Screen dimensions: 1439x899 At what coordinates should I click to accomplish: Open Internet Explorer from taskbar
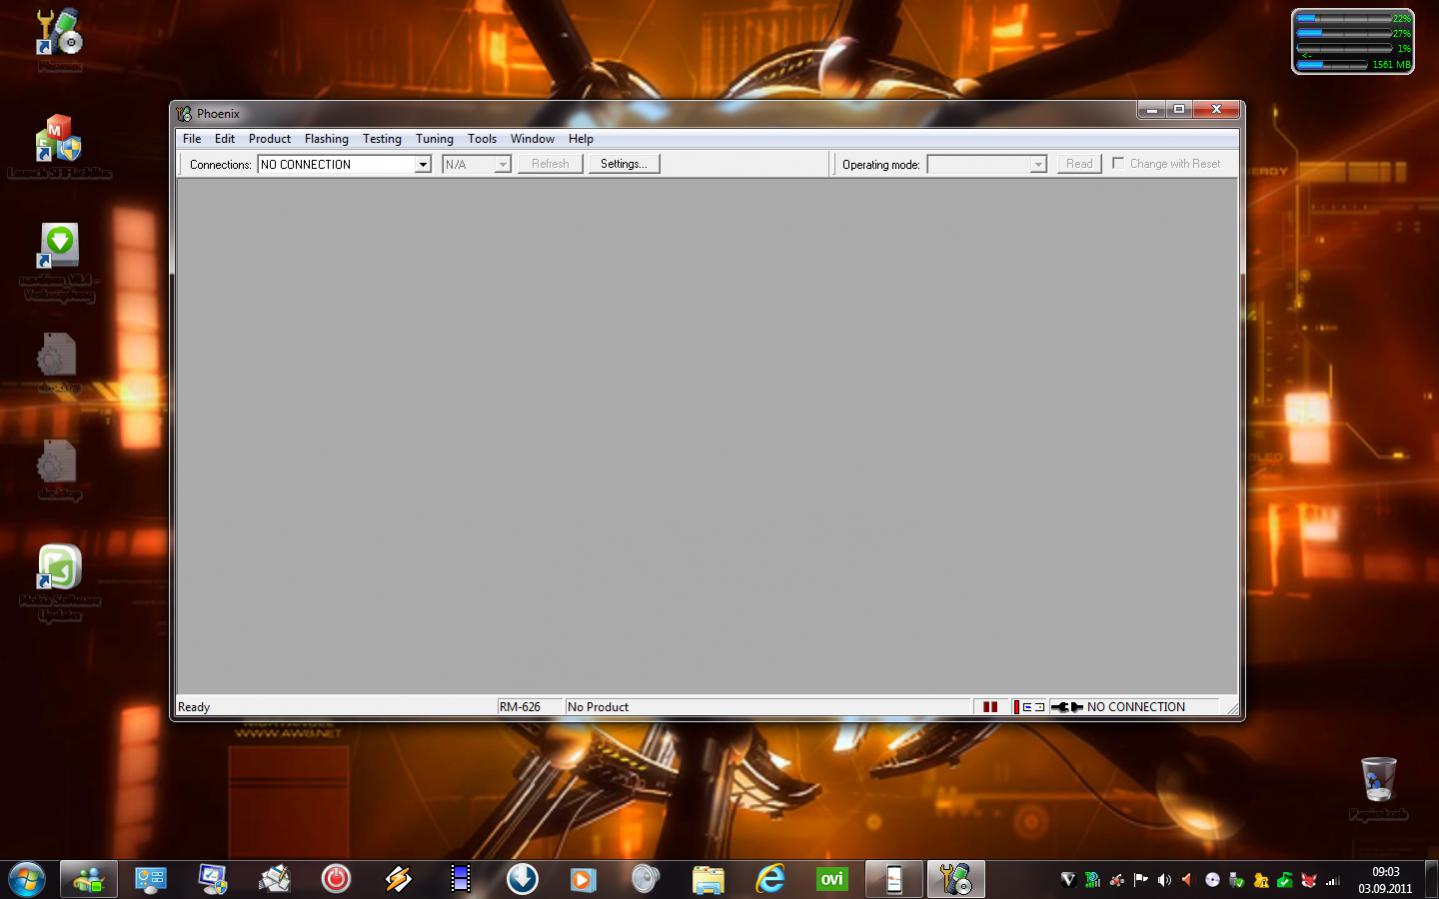pyautogui.click(x=770, y=880)
